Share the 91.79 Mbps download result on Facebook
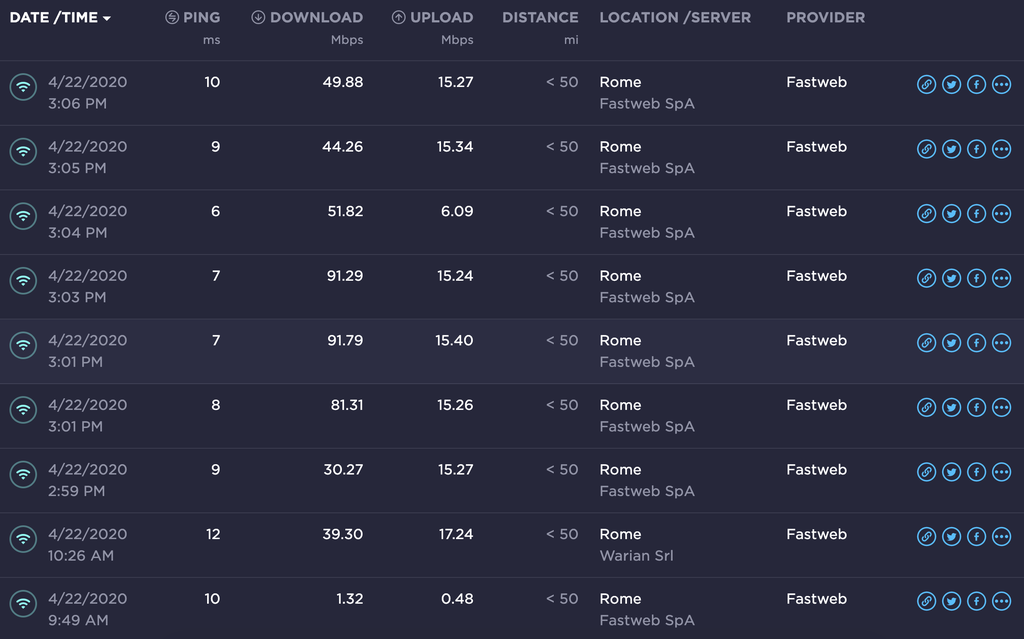Viewport: 1024px width, 639px height. (976, 343)
